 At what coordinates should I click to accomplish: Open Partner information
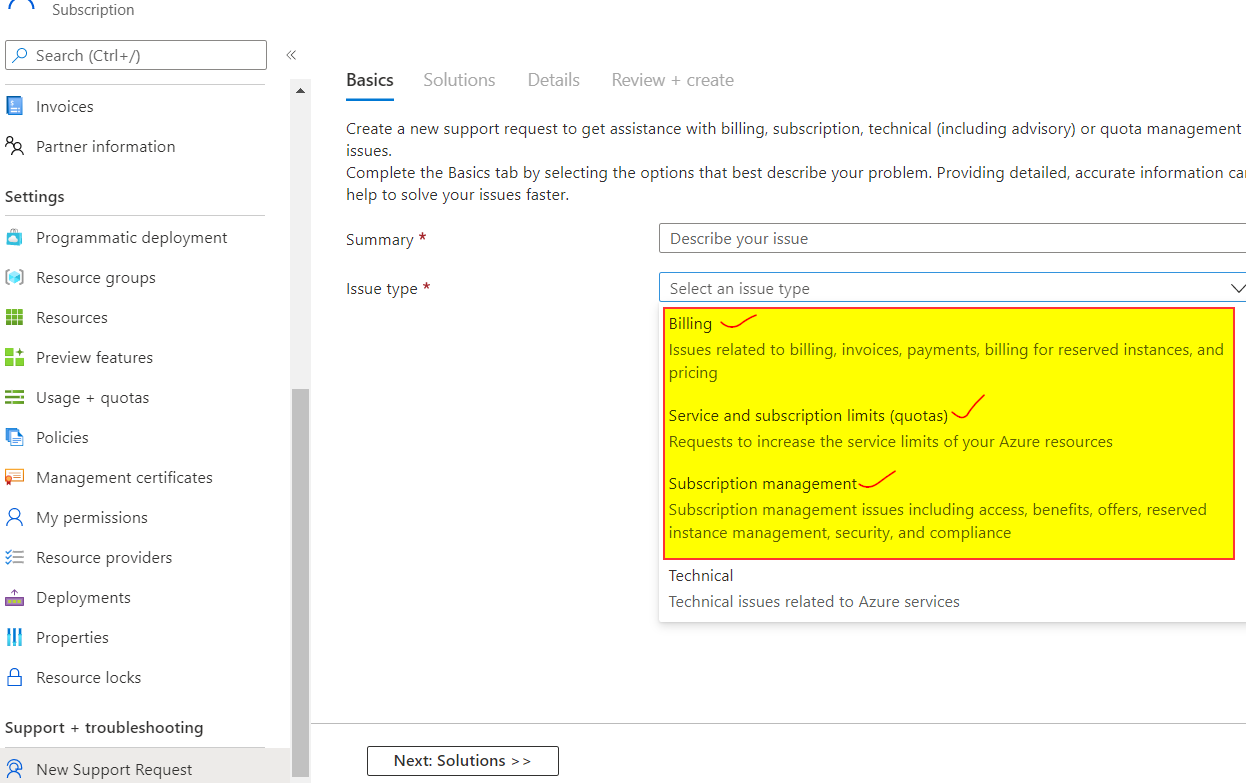pyautogui.click(x=103, y=146)
